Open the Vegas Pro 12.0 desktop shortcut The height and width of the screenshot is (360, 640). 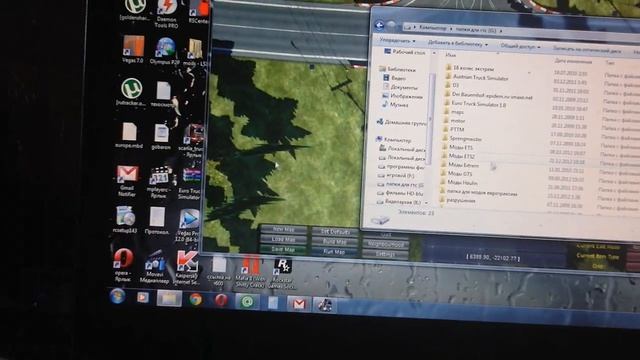pos(189,225)
